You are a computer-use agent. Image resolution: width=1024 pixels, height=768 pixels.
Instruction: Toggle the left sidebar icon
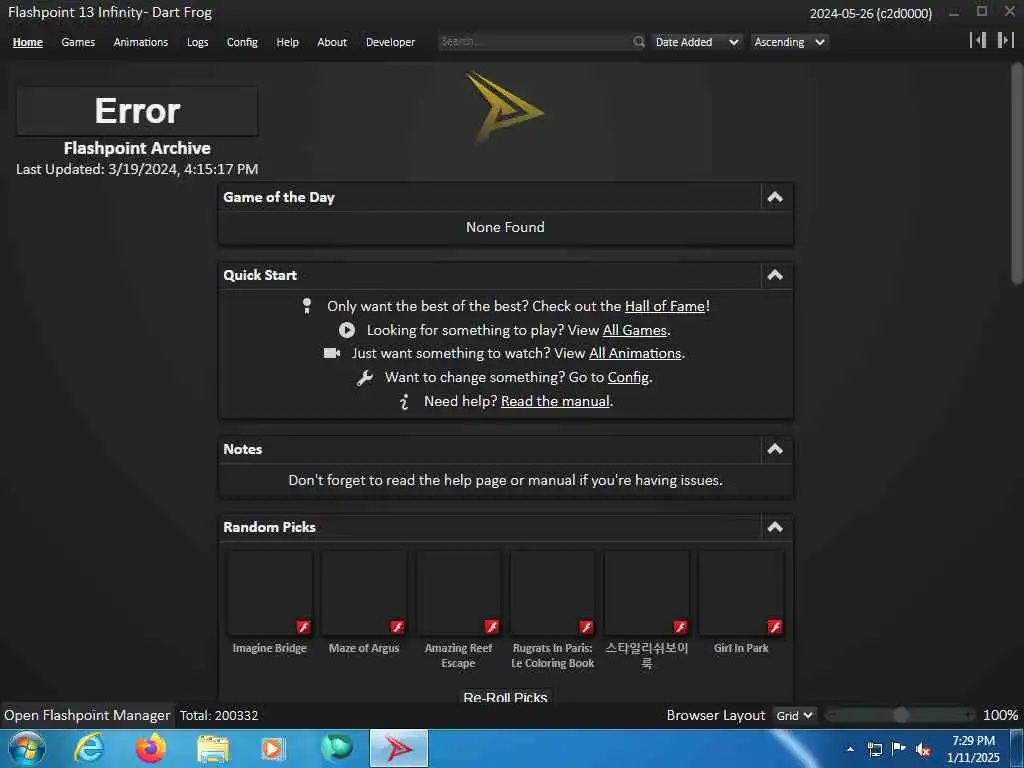(978, 40)
